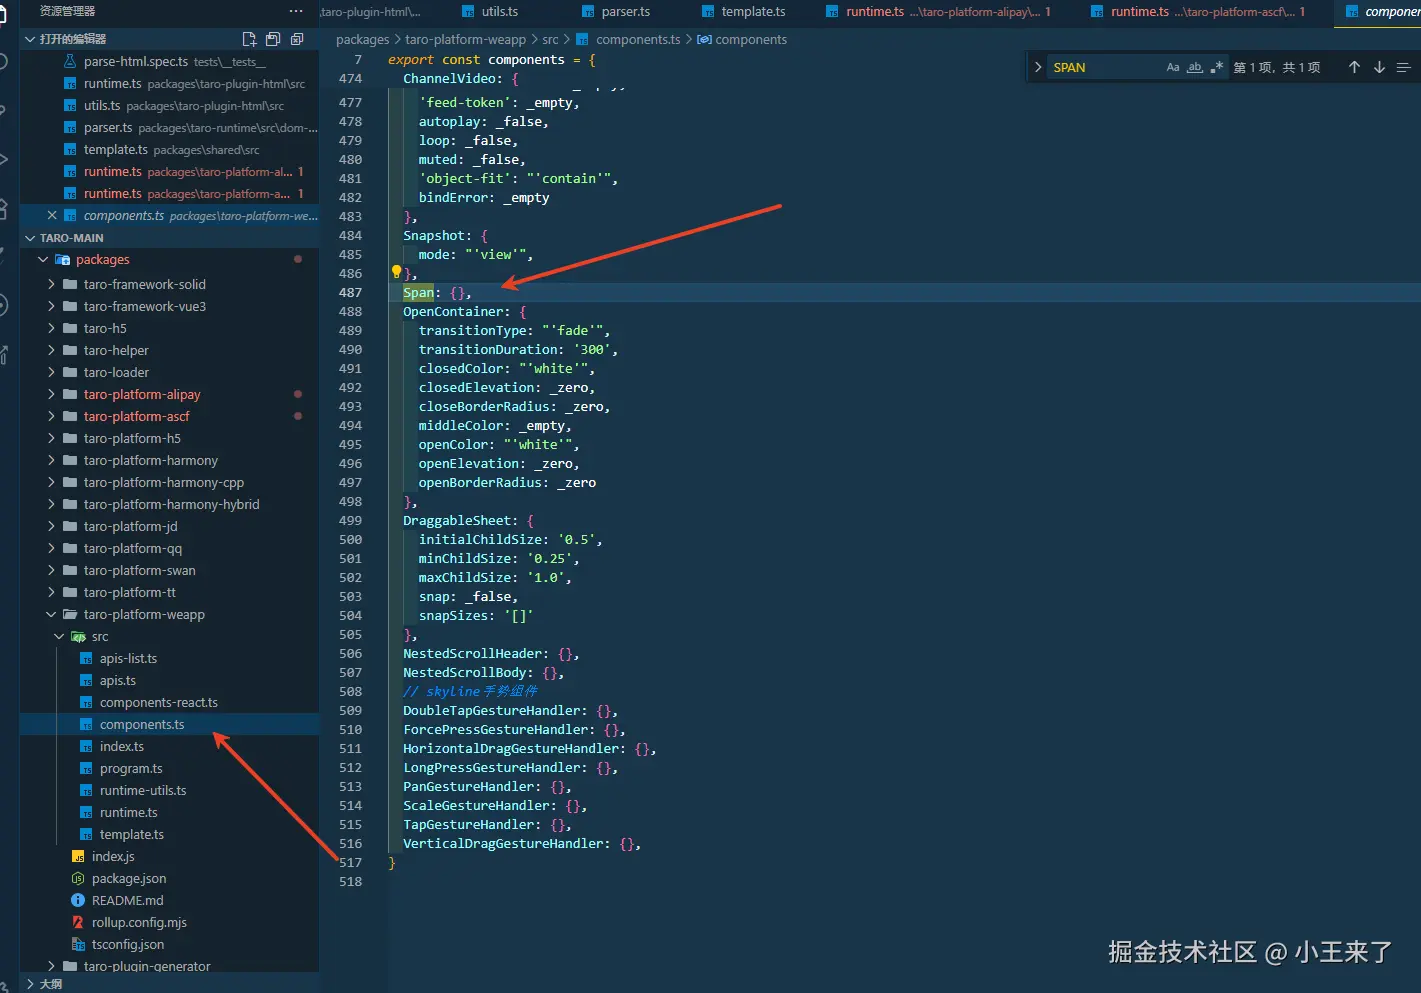The height and width of the screenshot is (993, 1421).
Task: Expand the taro-platform-alipay folder
Action: point(141,394)
